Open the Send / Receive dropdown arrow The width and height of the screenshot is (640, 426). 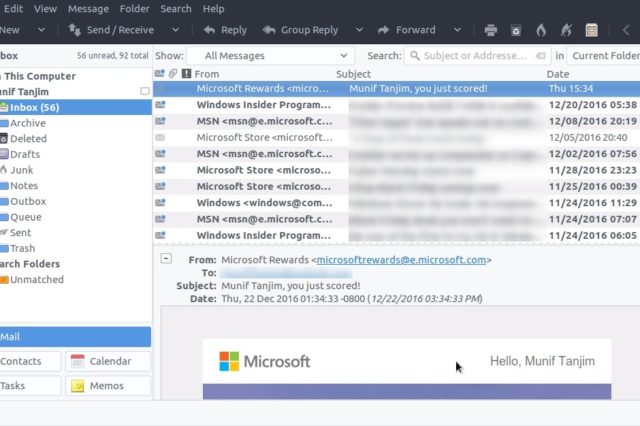pyautogui.click(x=176, y=30)
